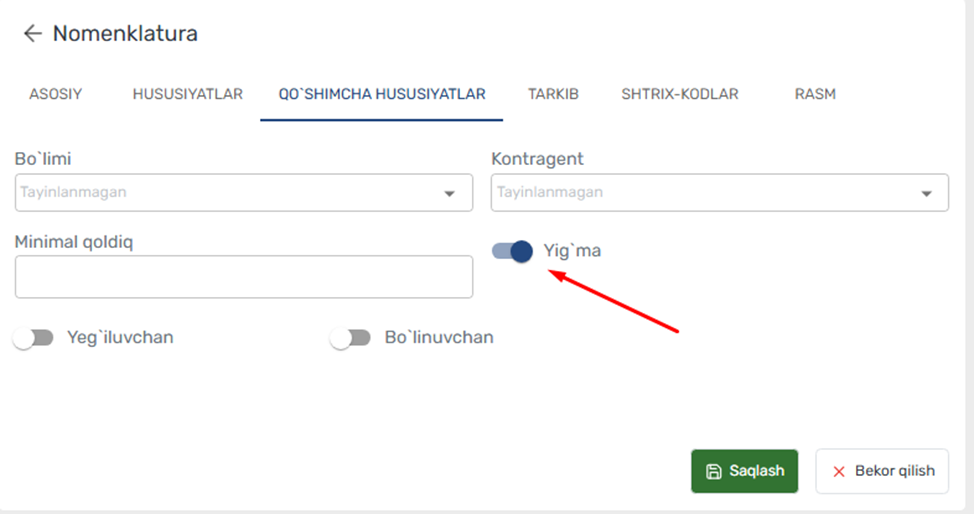Turn off the Yig`ma toggle

tap(512, 251)
